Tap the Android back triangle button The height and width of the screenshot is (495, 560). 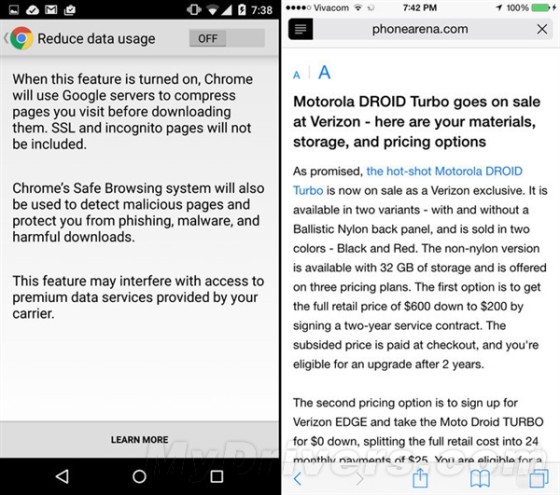(x=62, y=476)
